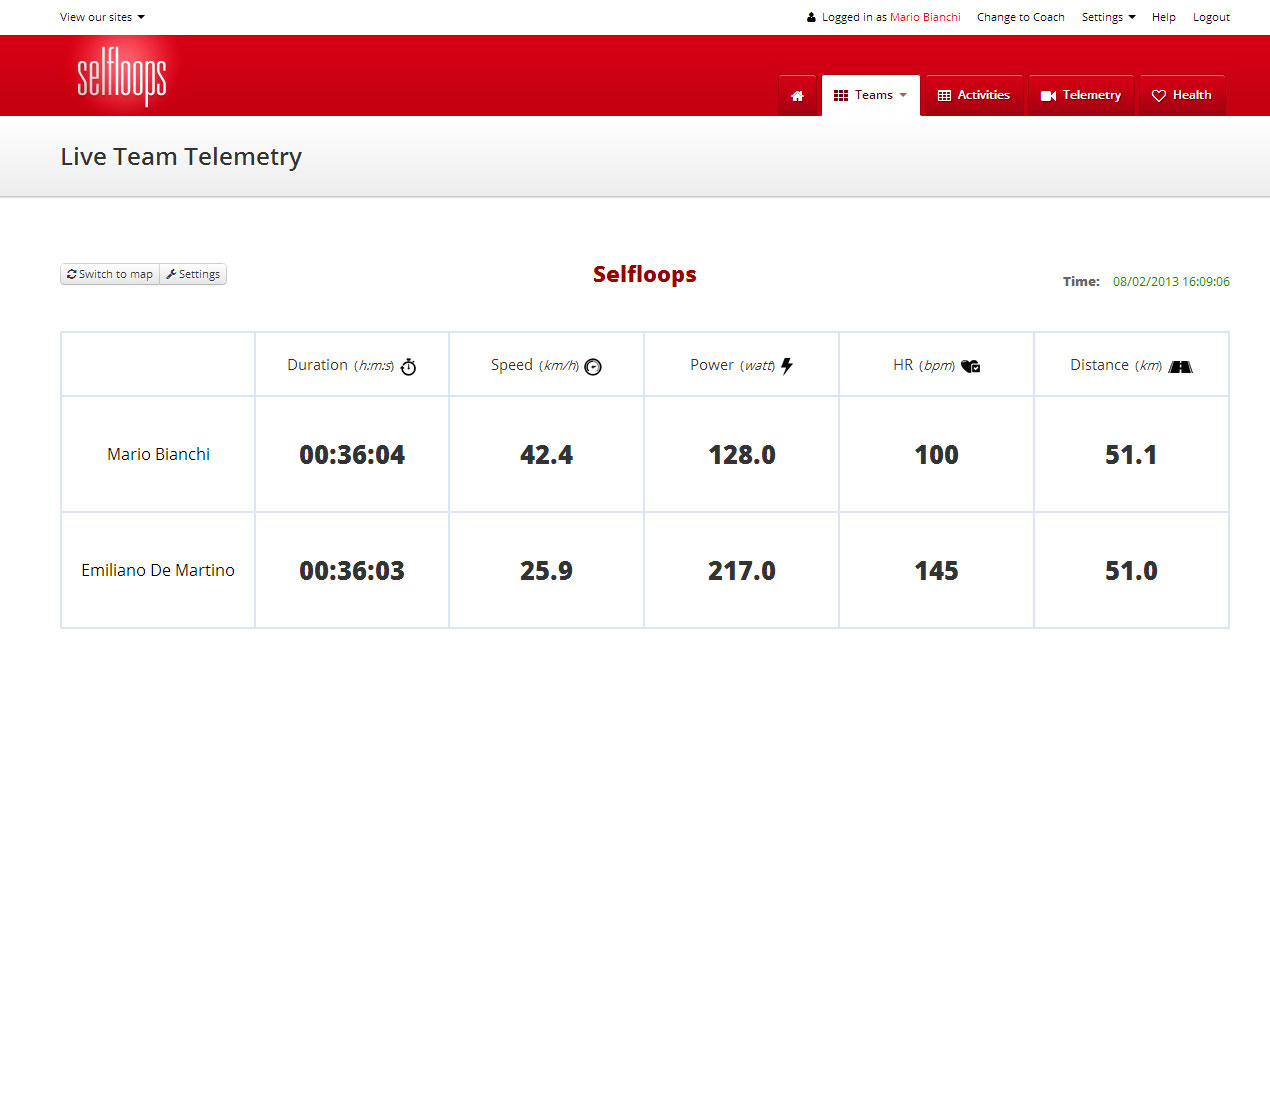1270x1100 pixels.
Task: Expand the View our sites dropdown
Action: coord(102,17)
